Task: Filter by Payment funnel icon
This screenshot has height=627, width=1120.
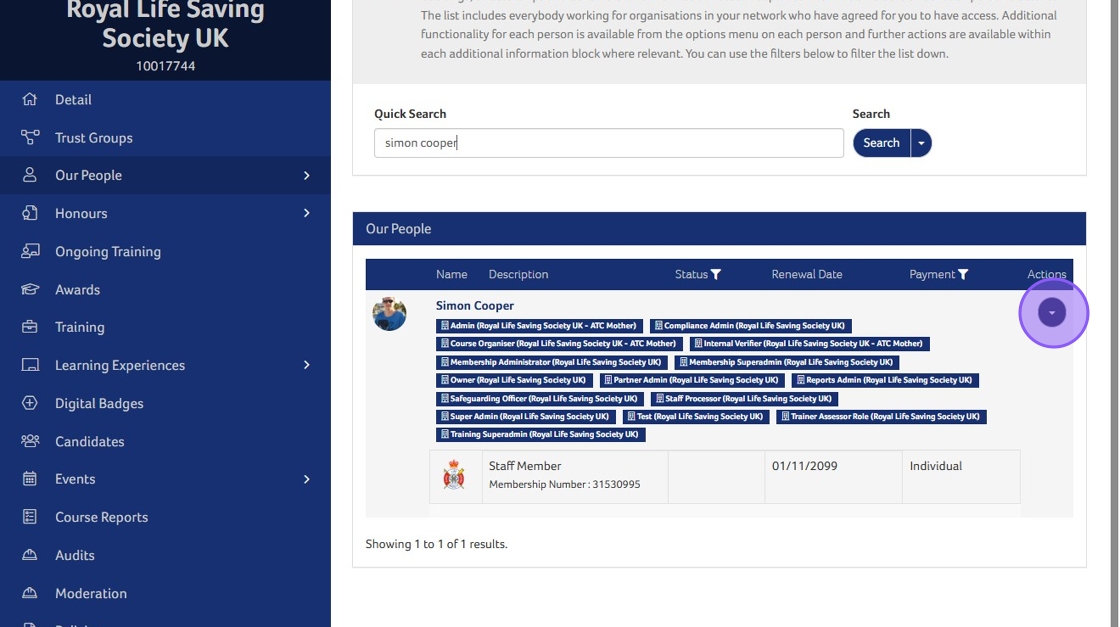Action: tap(963, 274)
